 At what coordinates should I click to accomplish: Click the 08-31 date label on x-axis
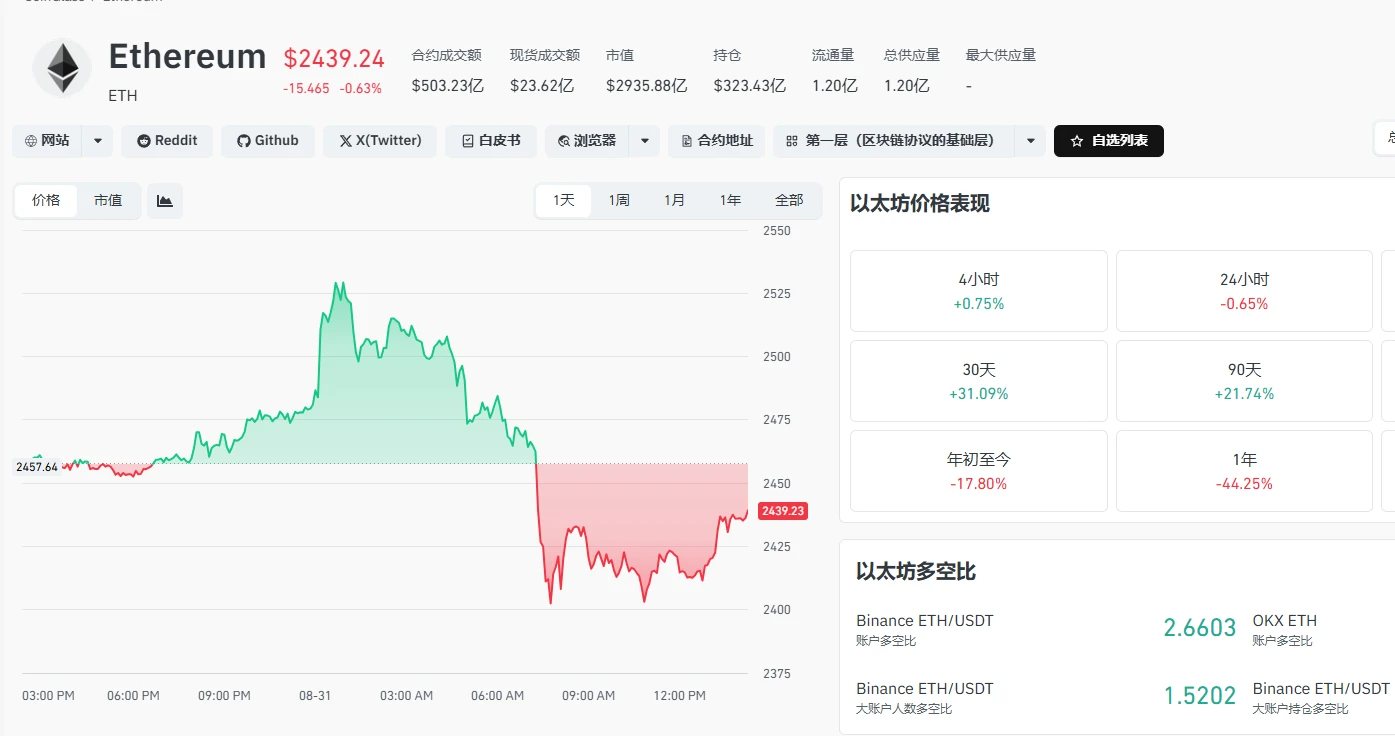coord(315,696)
